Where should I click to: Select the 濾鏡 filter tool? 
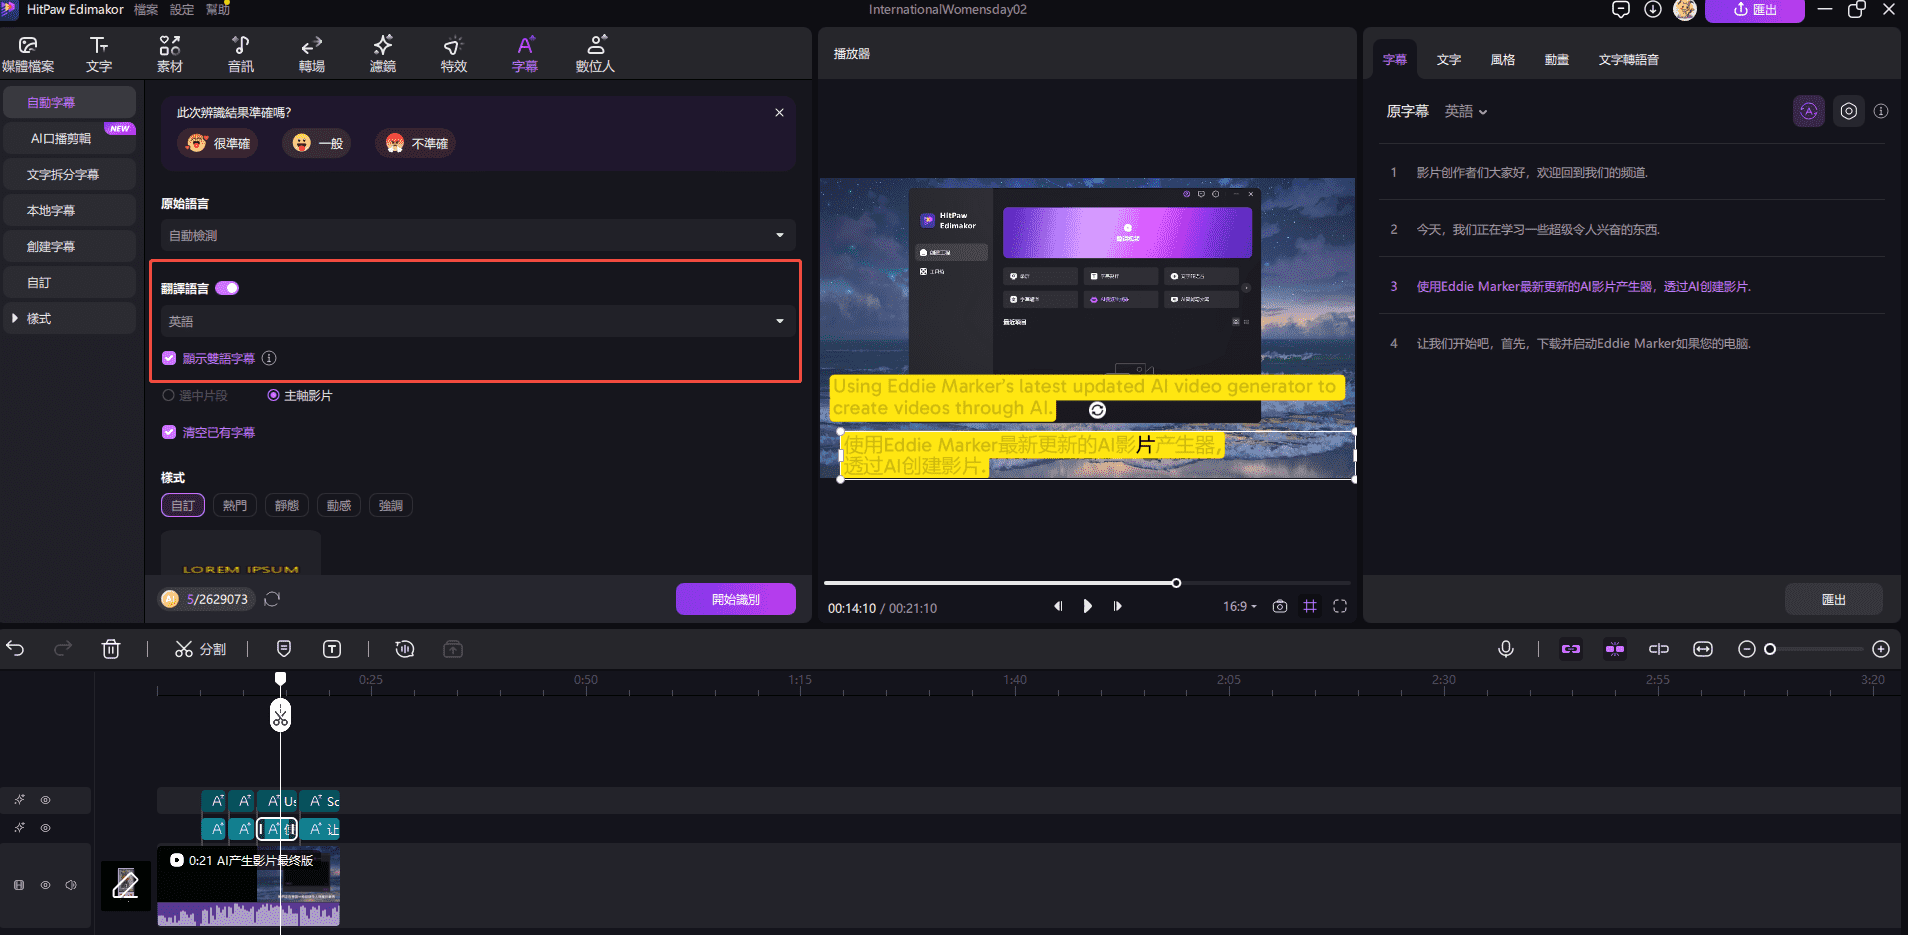pyautogui.click(x=382, y=54)
